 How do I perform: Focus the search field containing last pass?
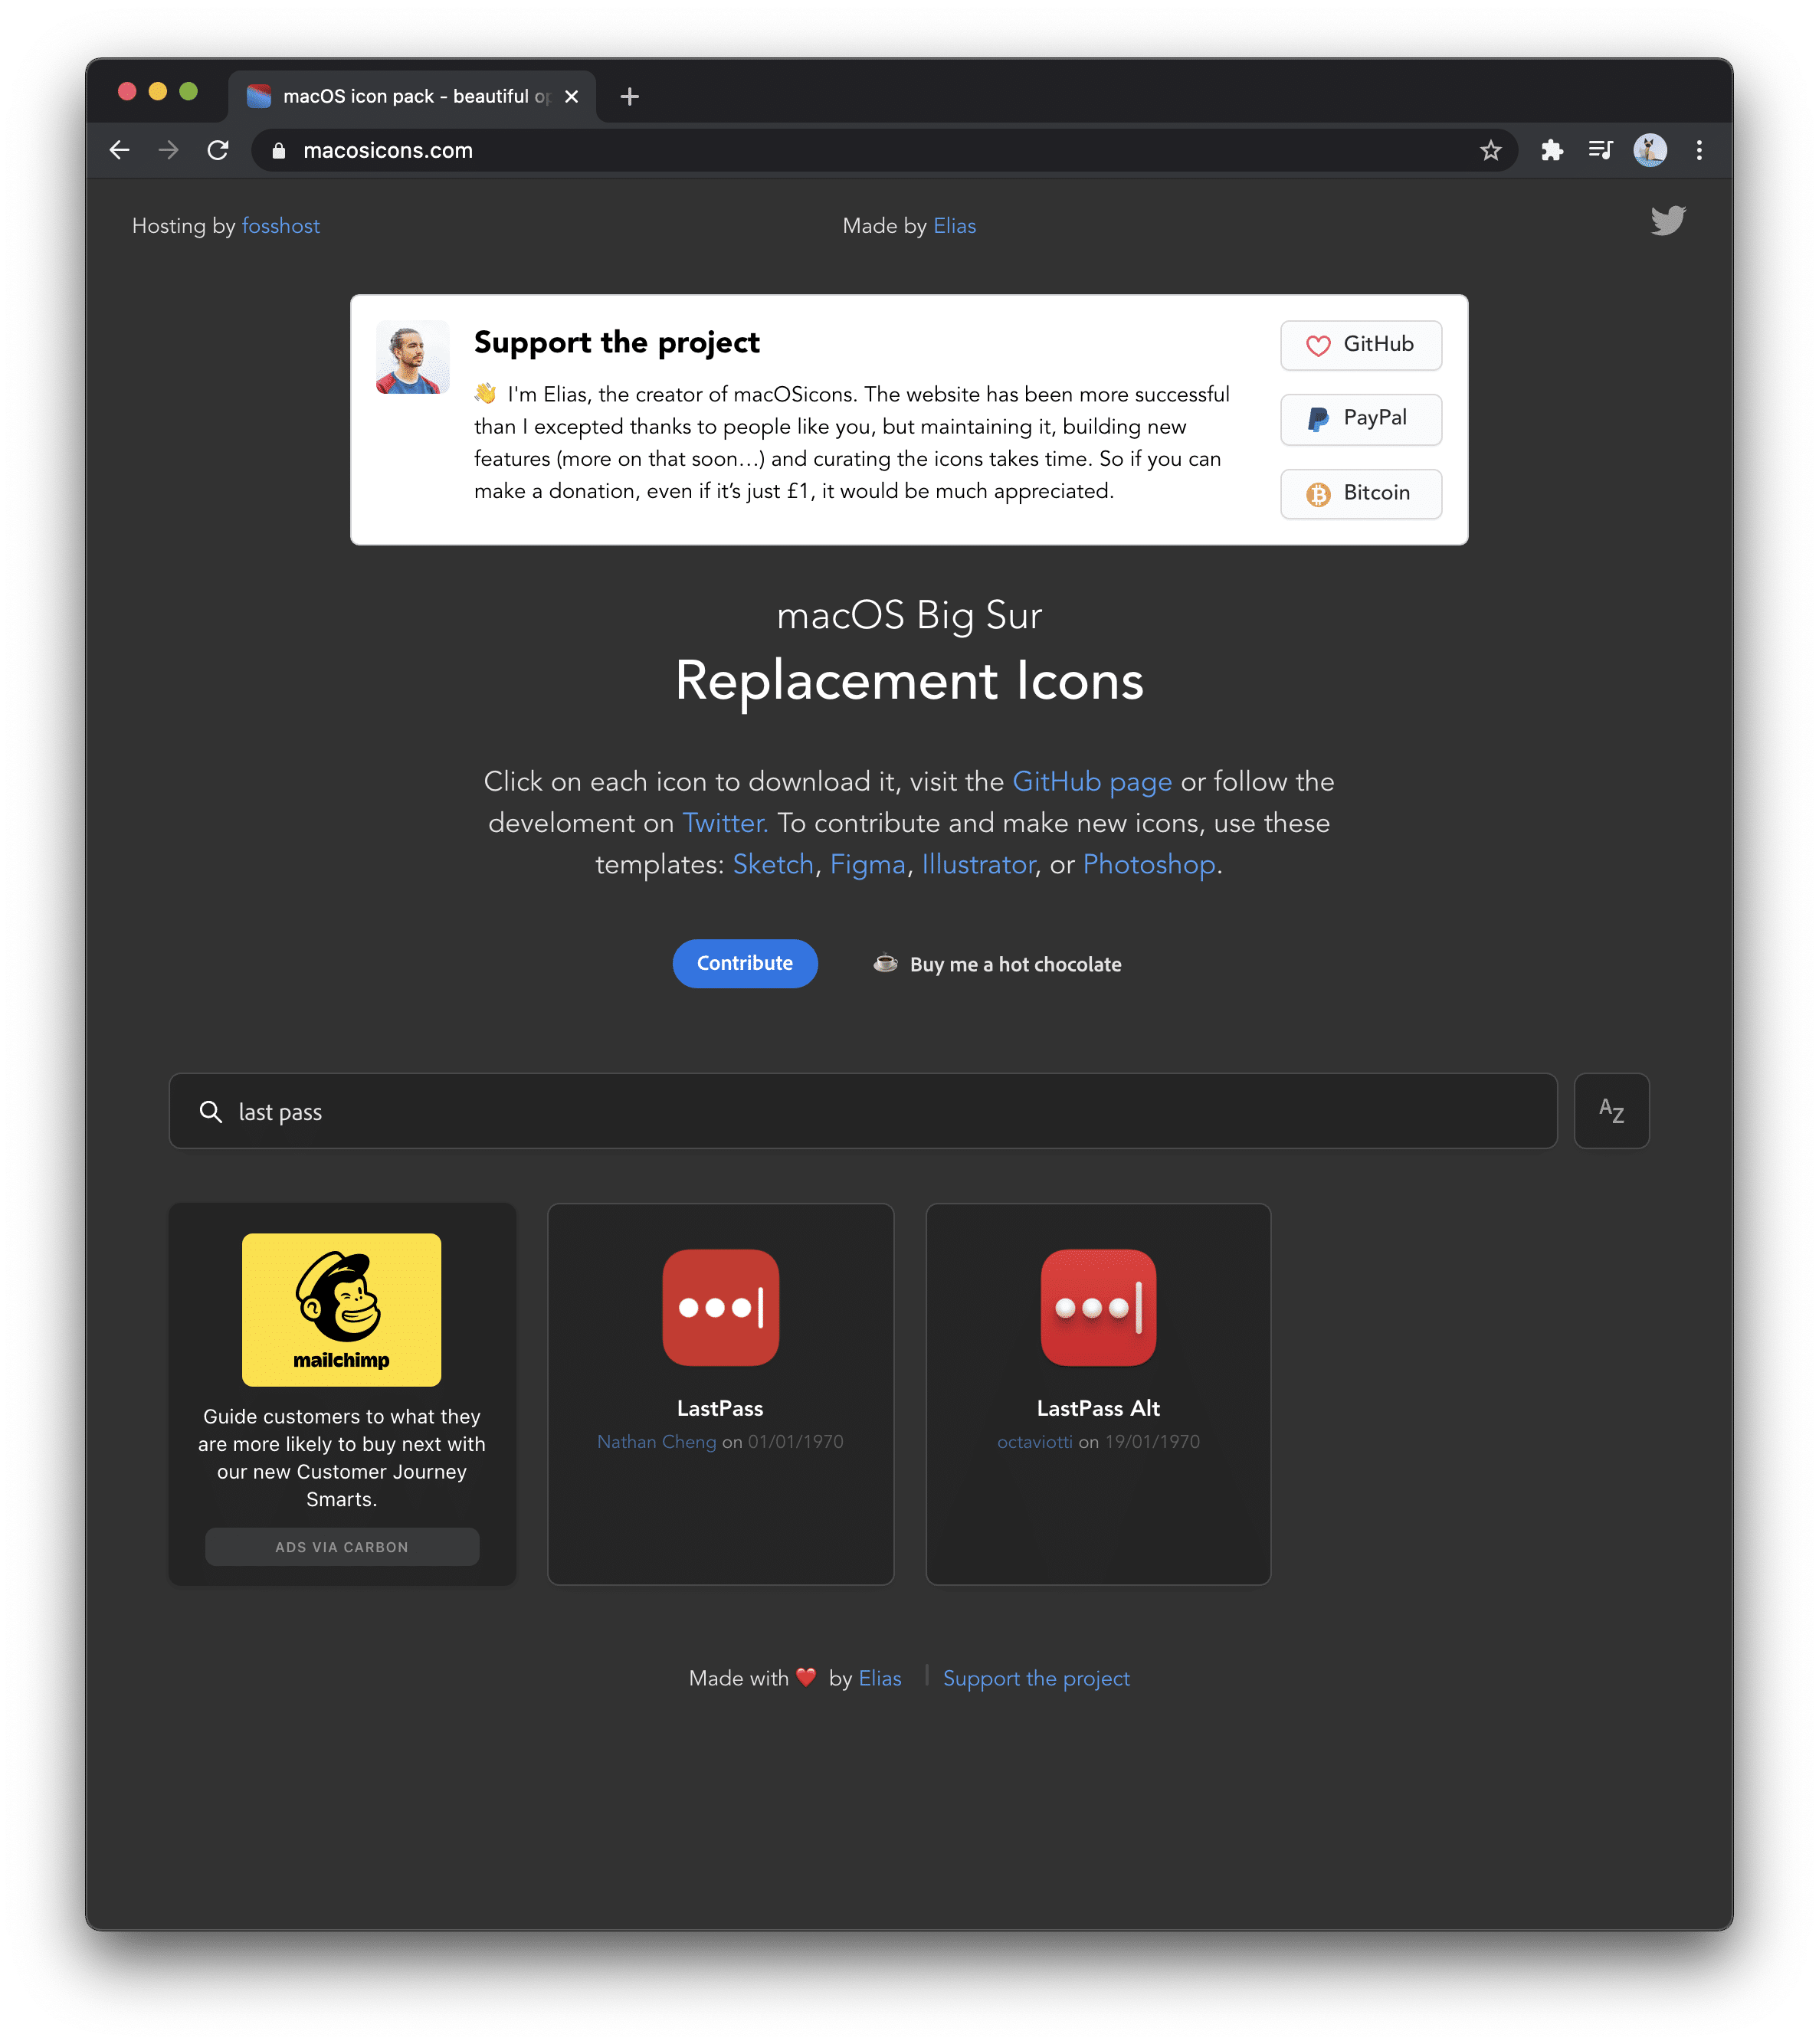click(863, 1111)
